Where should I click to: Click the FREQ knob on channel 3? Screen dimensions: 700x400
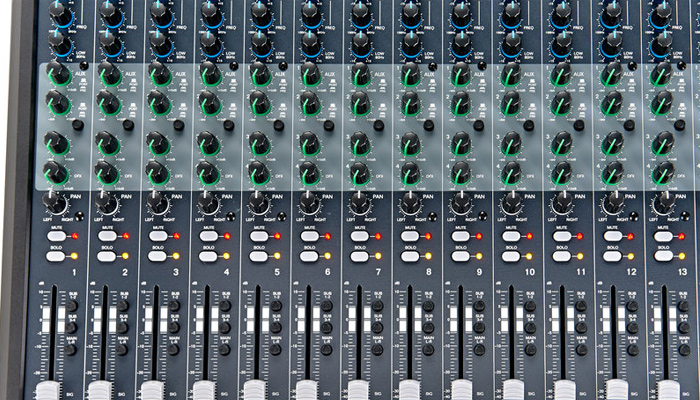pos(162,14)
